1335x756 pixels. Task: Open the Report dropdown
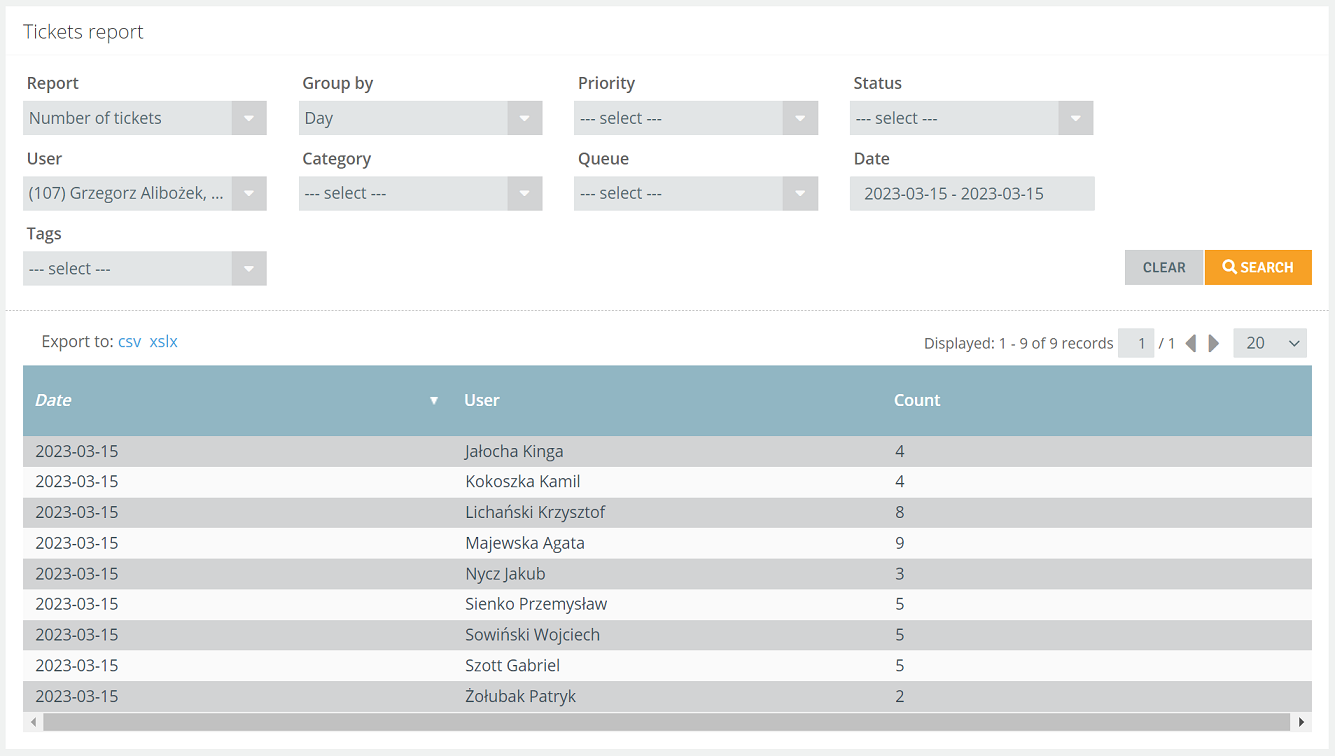[x=145, y=118]
